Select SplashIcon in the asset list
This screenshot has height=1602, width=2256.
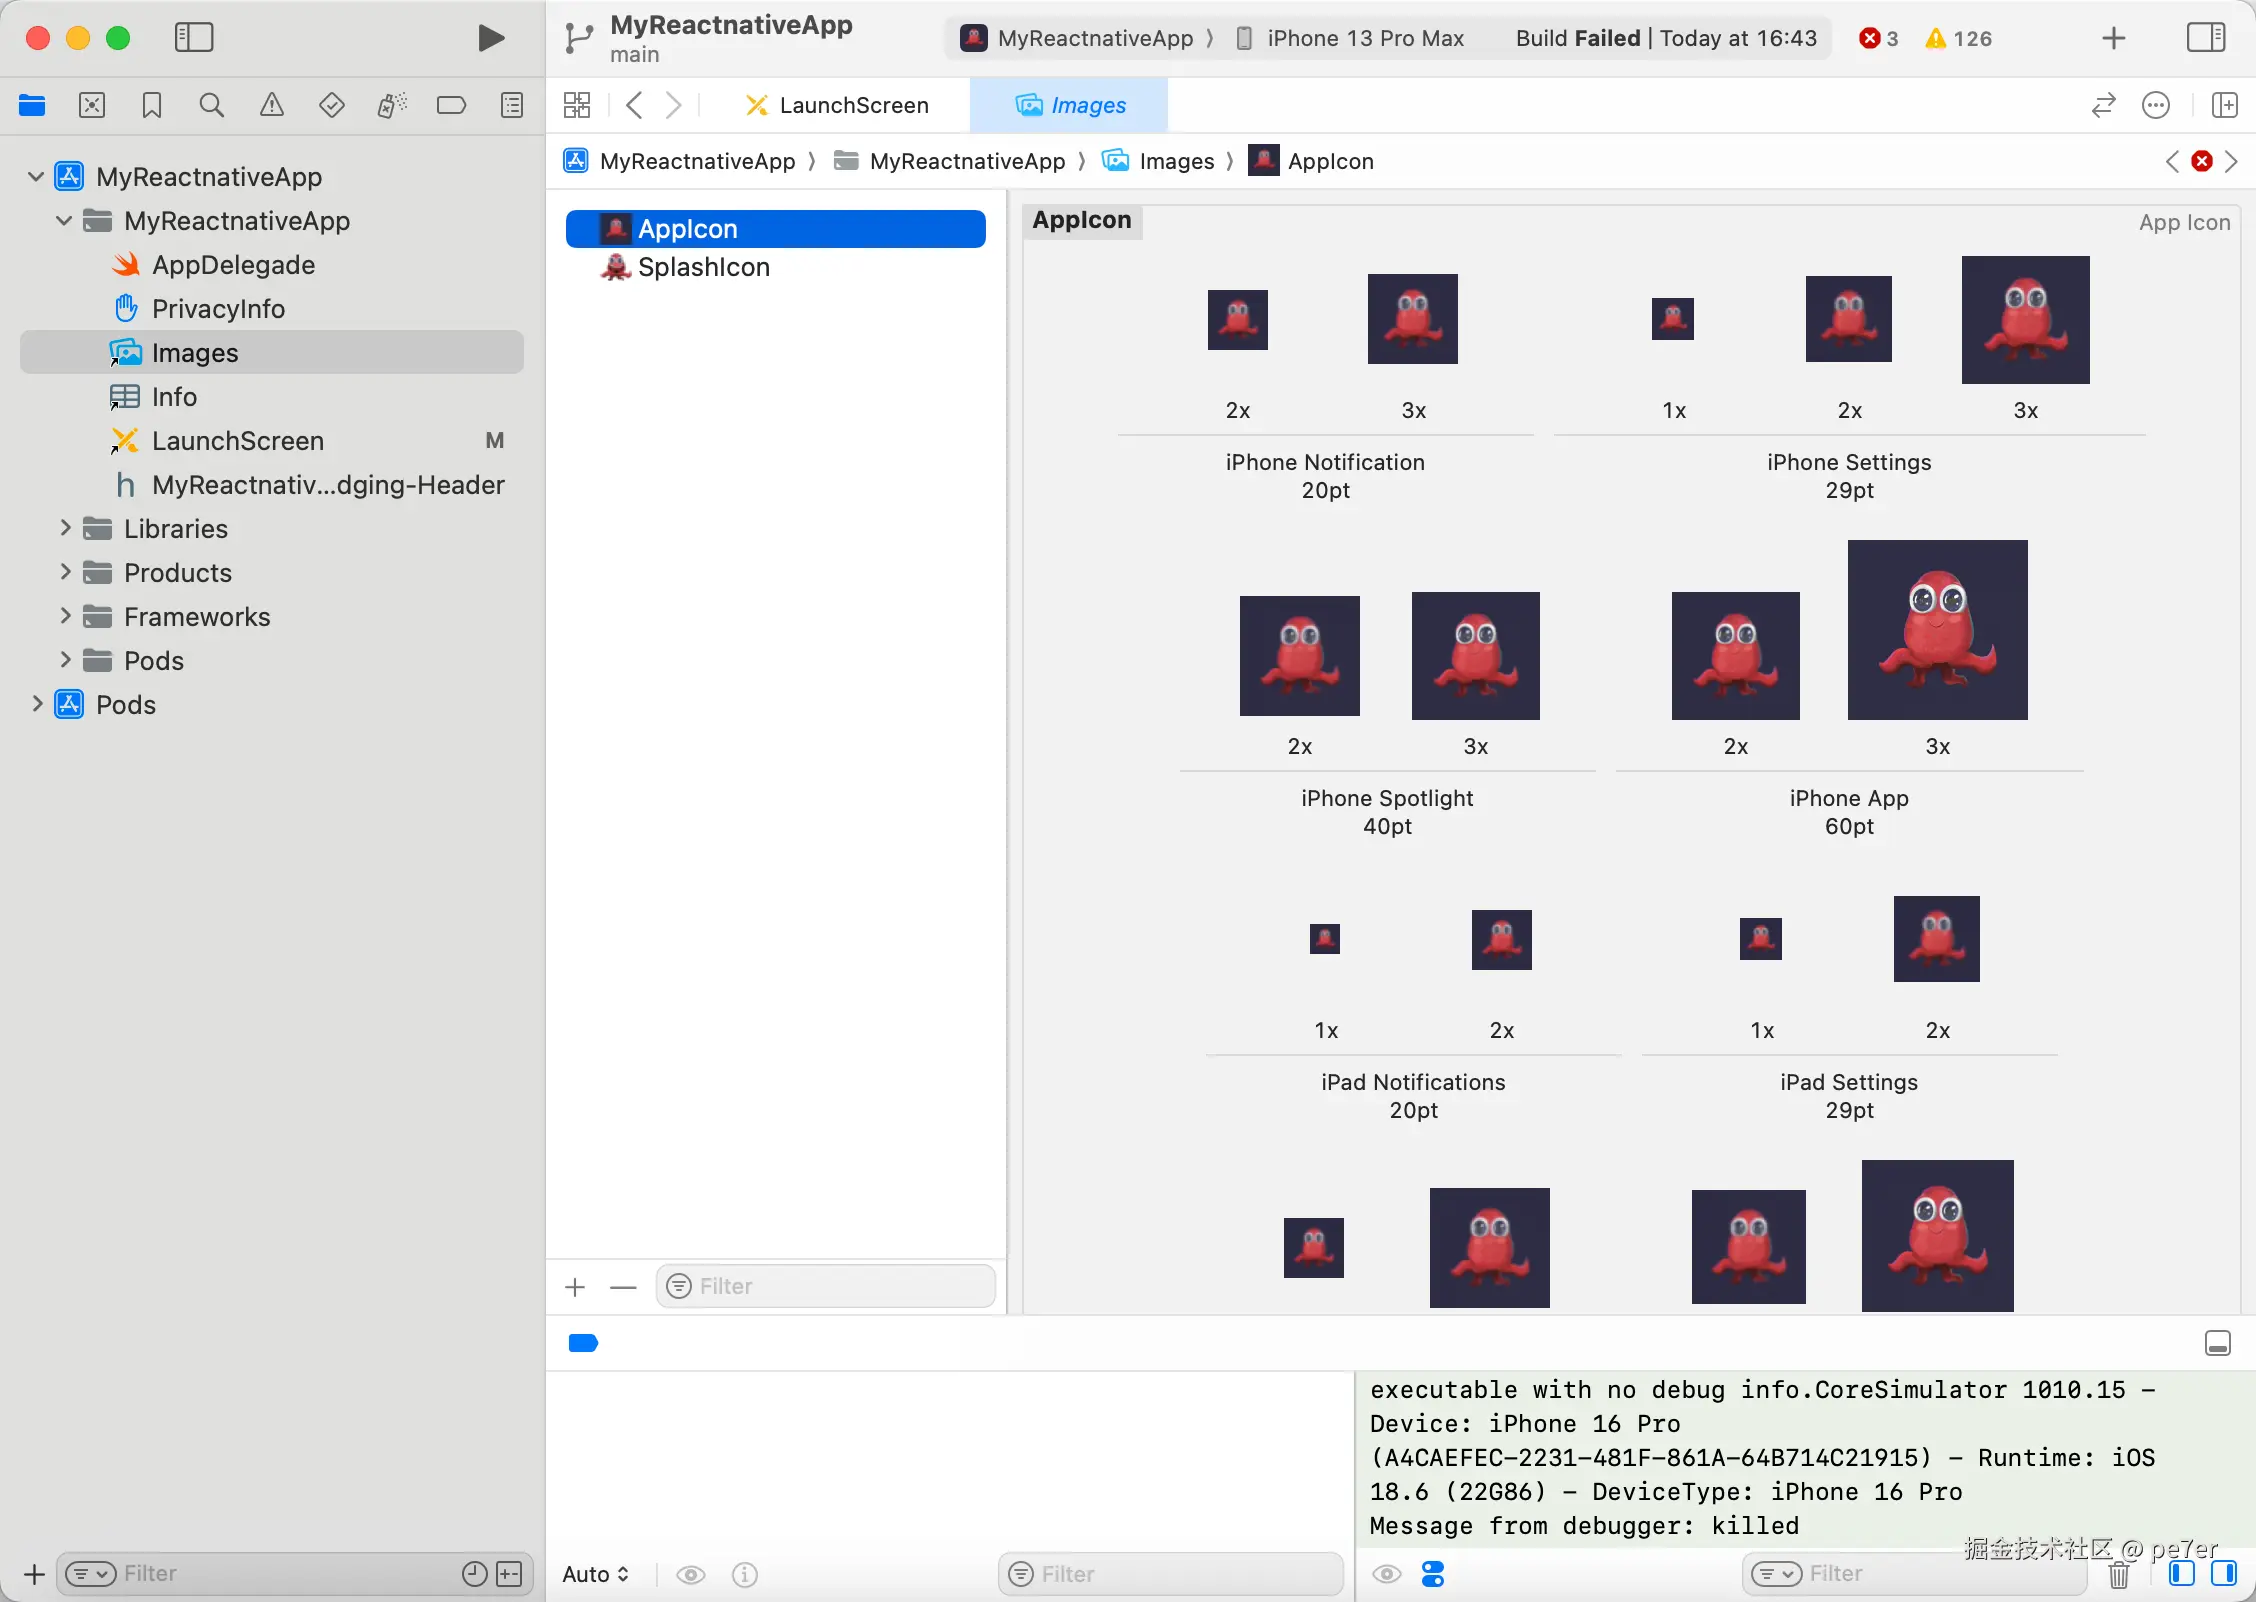click(703, 267)
